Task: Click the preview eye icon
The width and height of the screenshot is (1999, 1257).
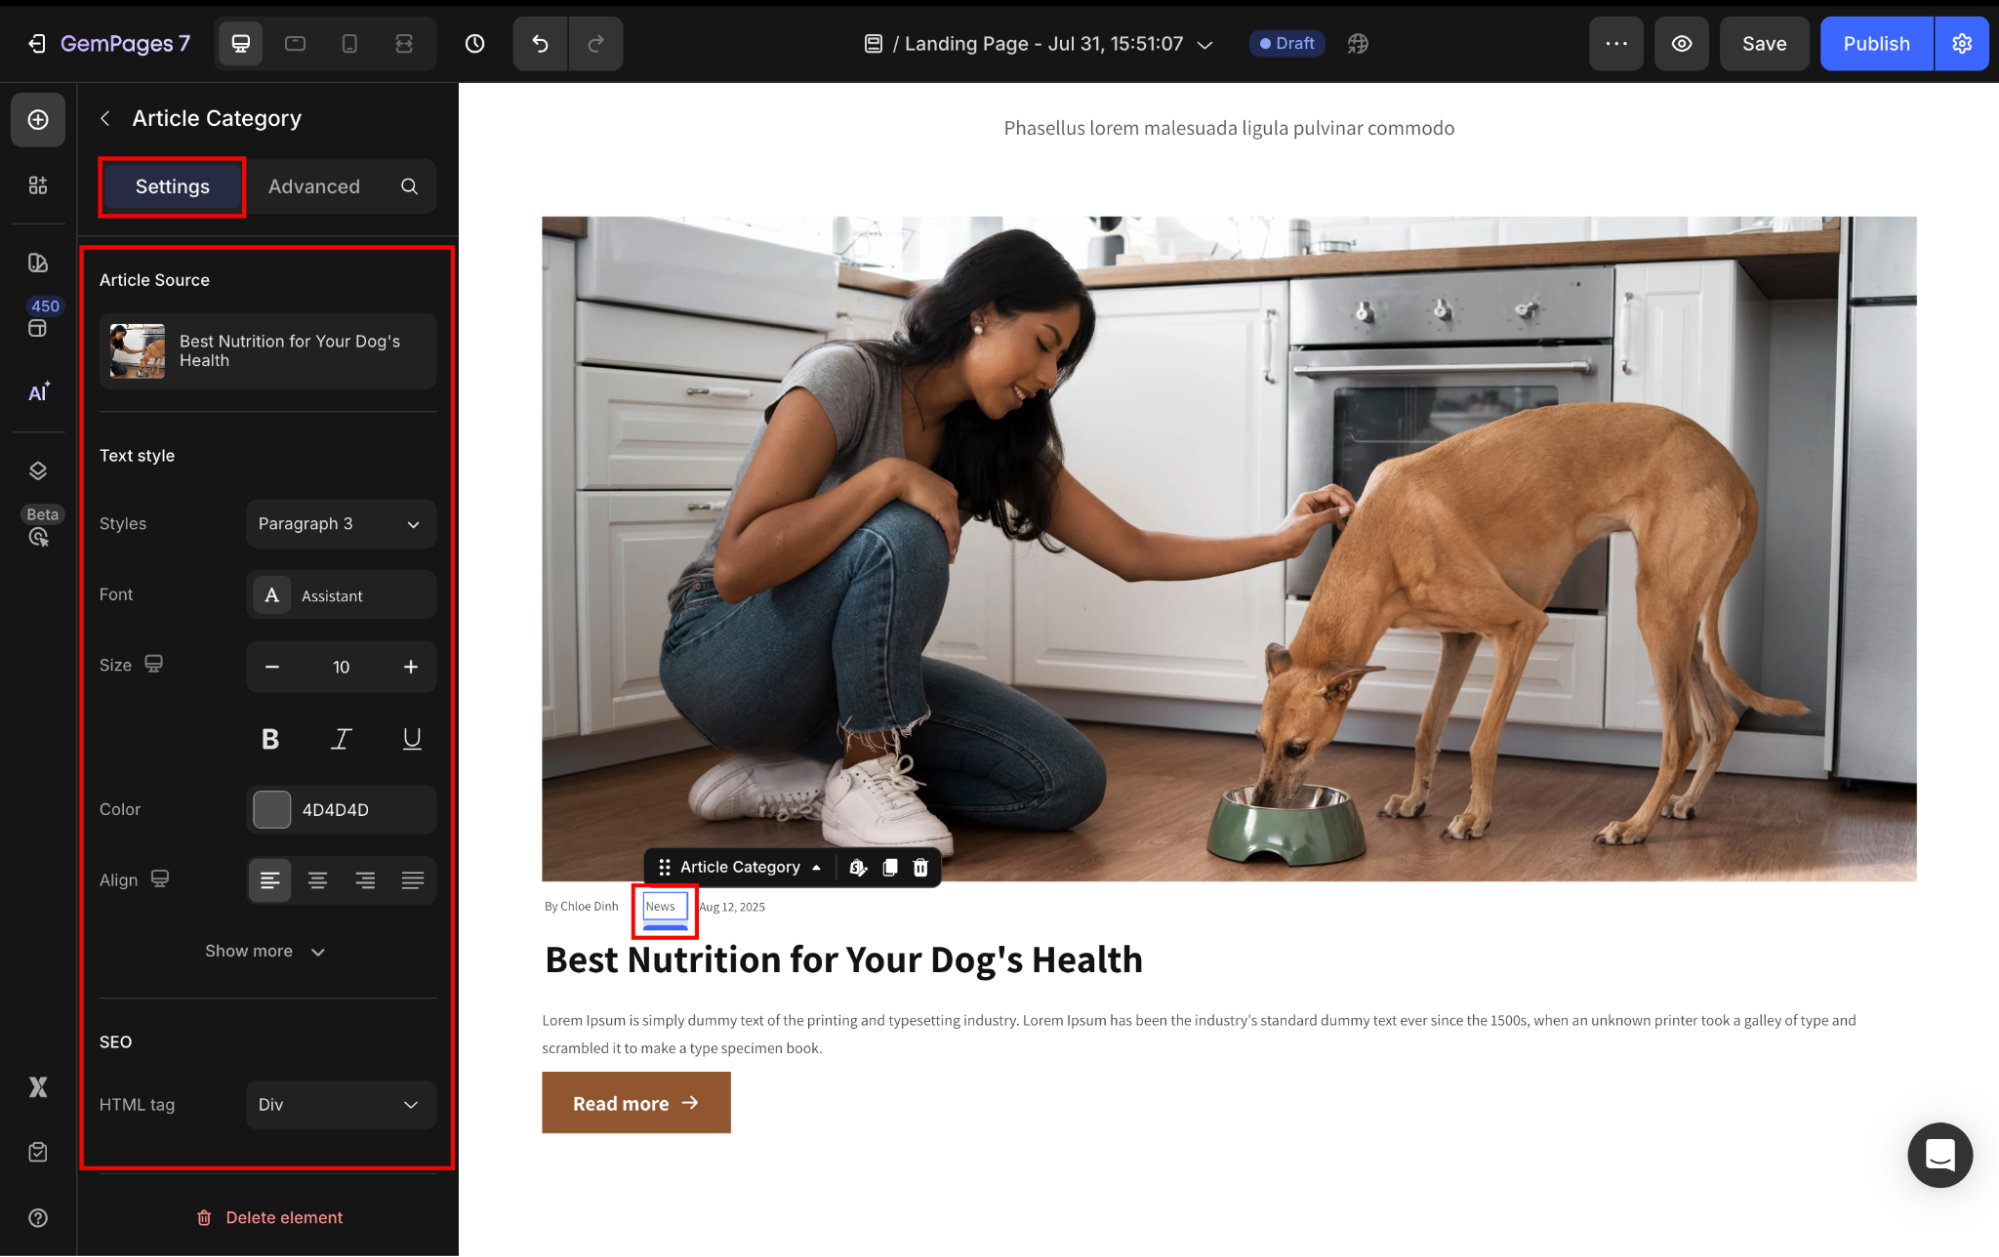Action: pyautogui.click(x=1682, y=44)
